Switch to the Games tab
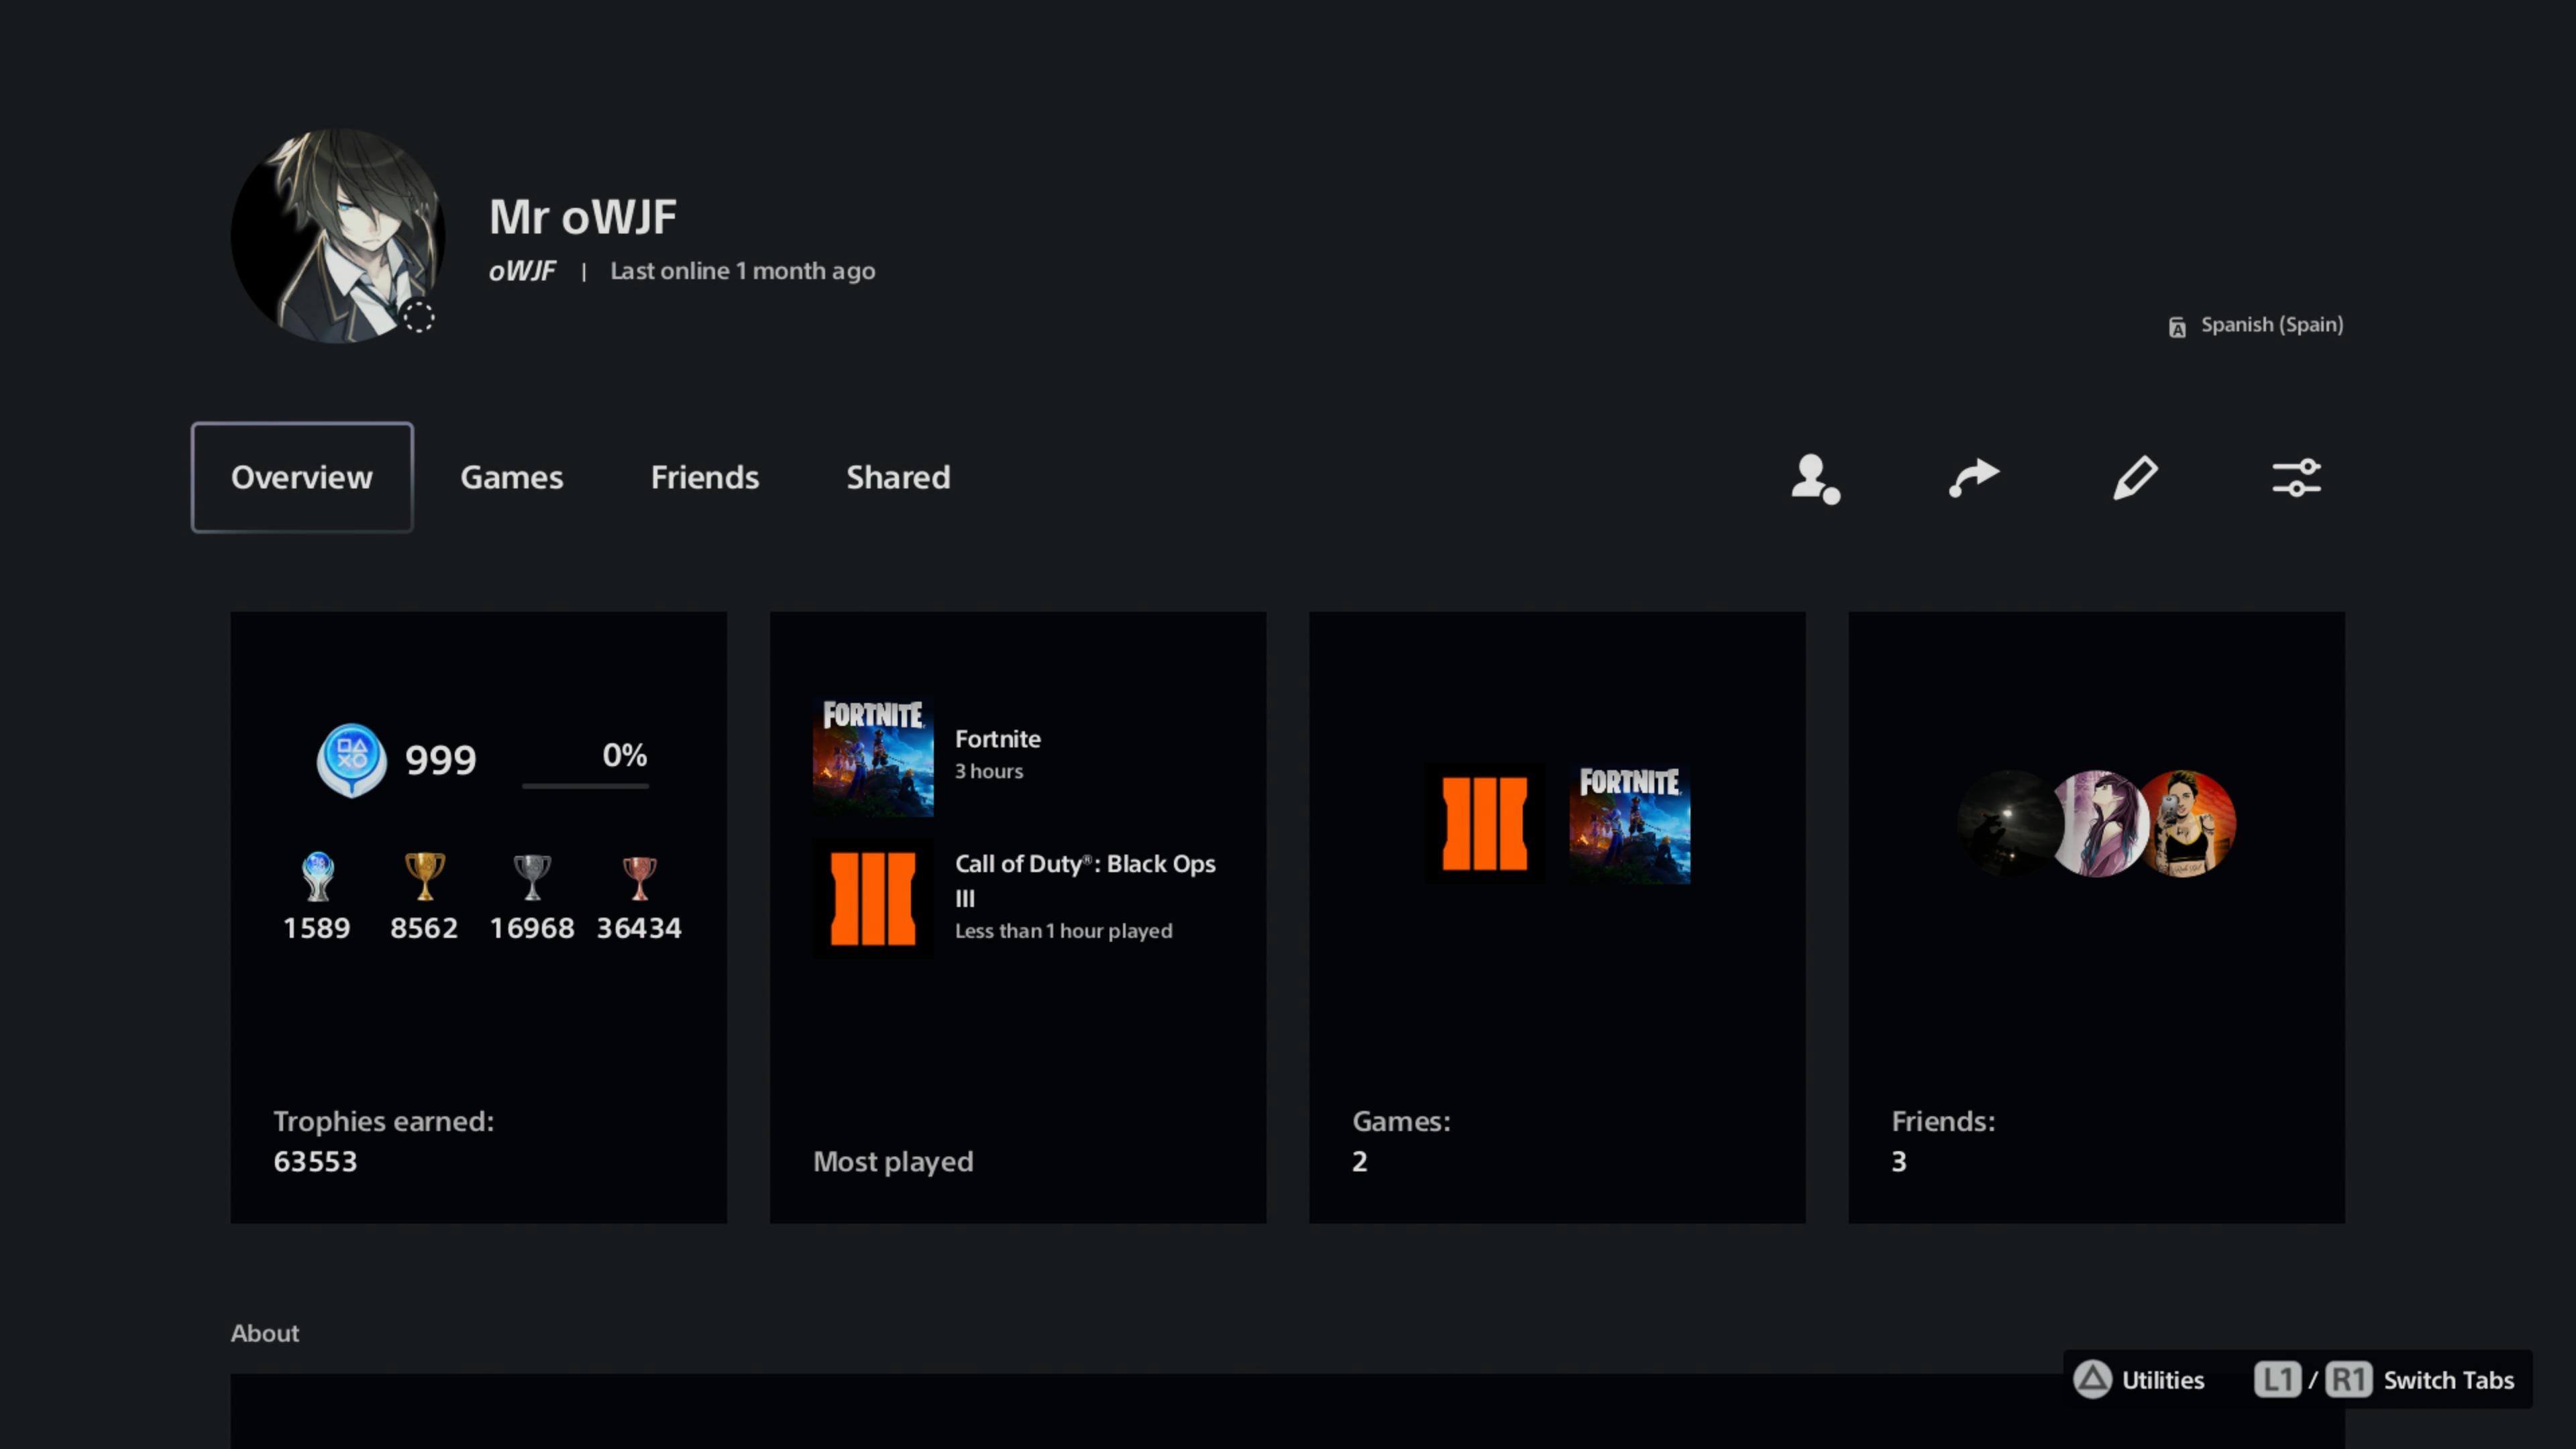This screenshot has height=1449, width=2576. [511, 477]
